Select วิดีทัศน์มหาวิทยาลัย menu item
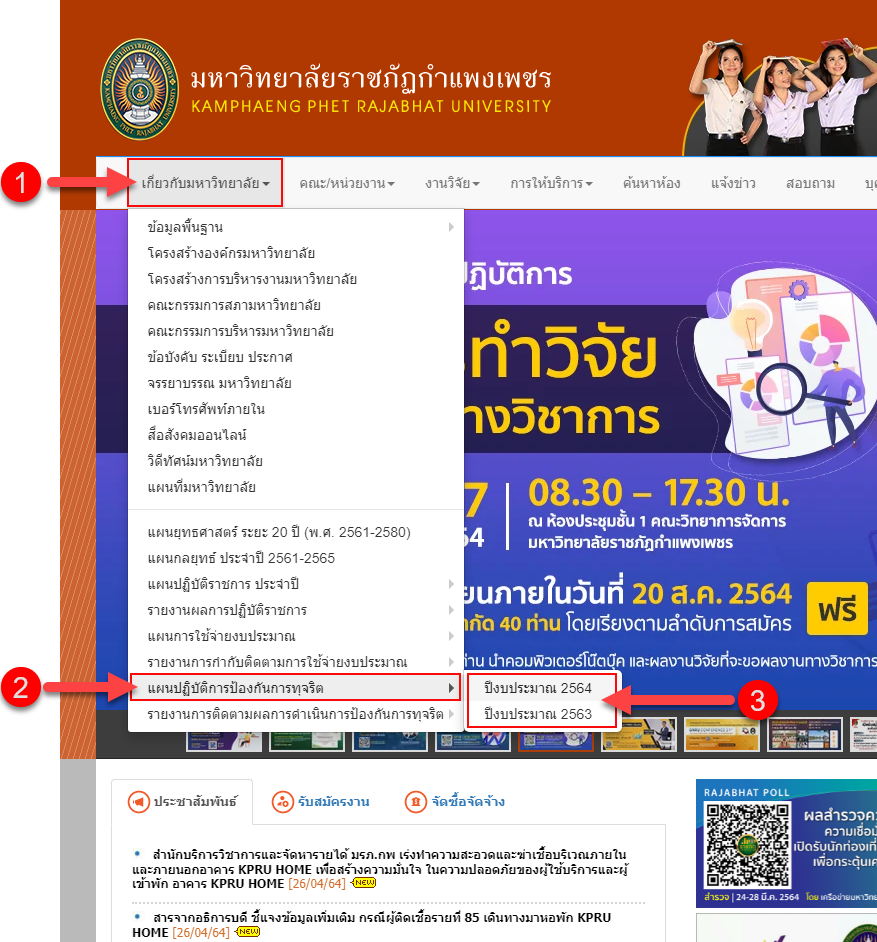877x942 pixels. (296, 461)
